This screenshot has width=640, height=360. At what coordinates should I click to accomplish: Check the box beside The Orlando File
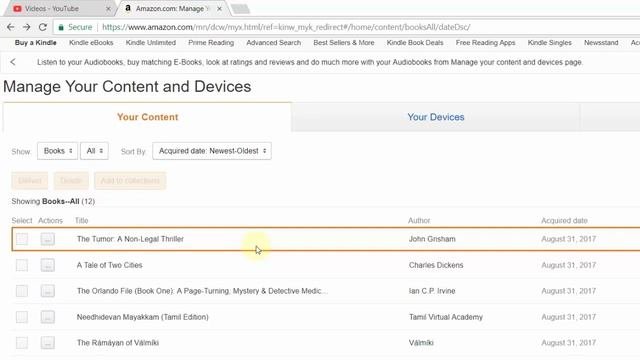22,291
